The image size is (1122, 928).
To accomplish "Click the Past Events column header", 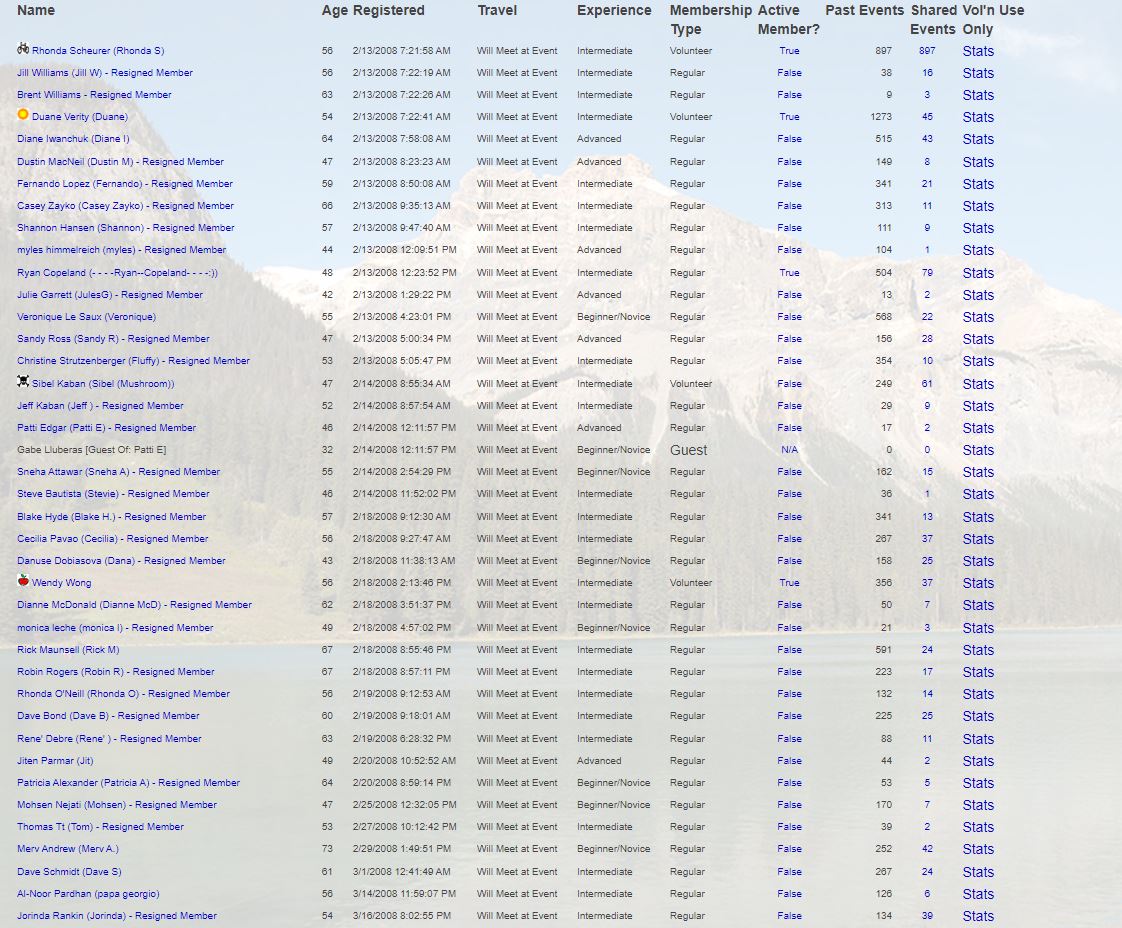I will pyautogui.click(x=864, y=10).
